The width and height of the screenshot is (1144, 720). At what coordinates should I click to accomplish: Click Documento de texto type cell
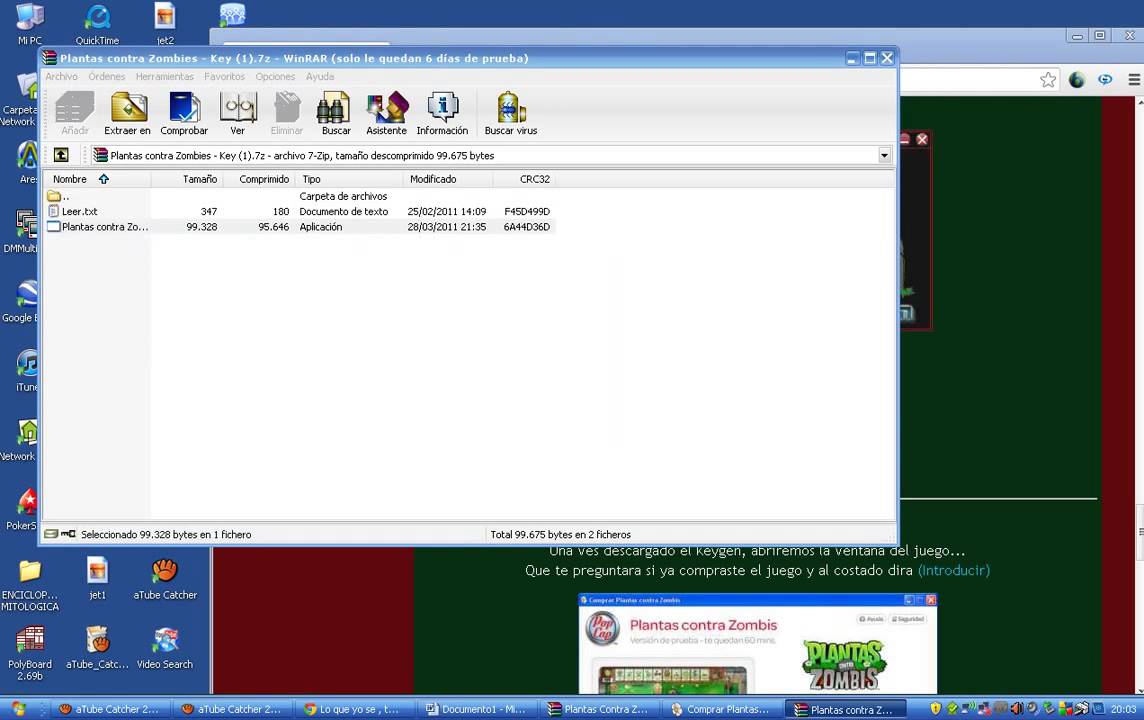pyautogui.click(x=344, y=212)
